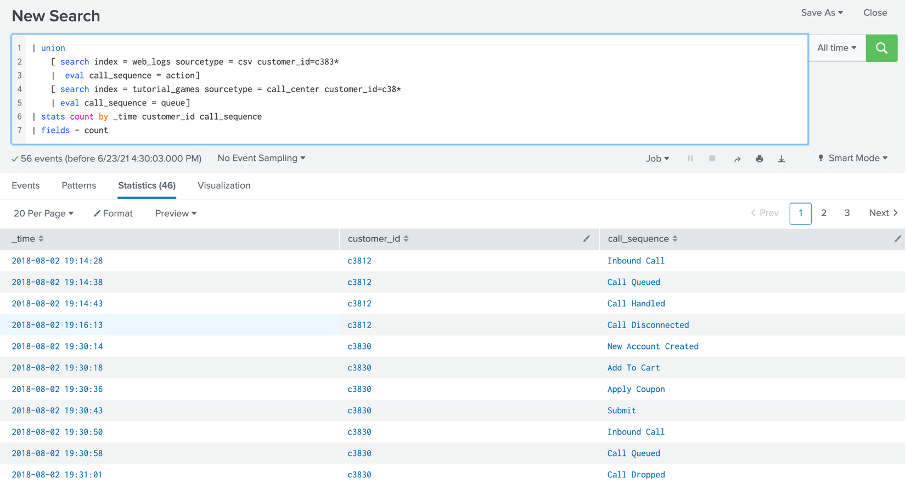Image resolution: width=906 pixels, height=484 pixels.
Task: Open the 20 Per Page dropdown
Action: pyautogui.click(x=43, y=213)
